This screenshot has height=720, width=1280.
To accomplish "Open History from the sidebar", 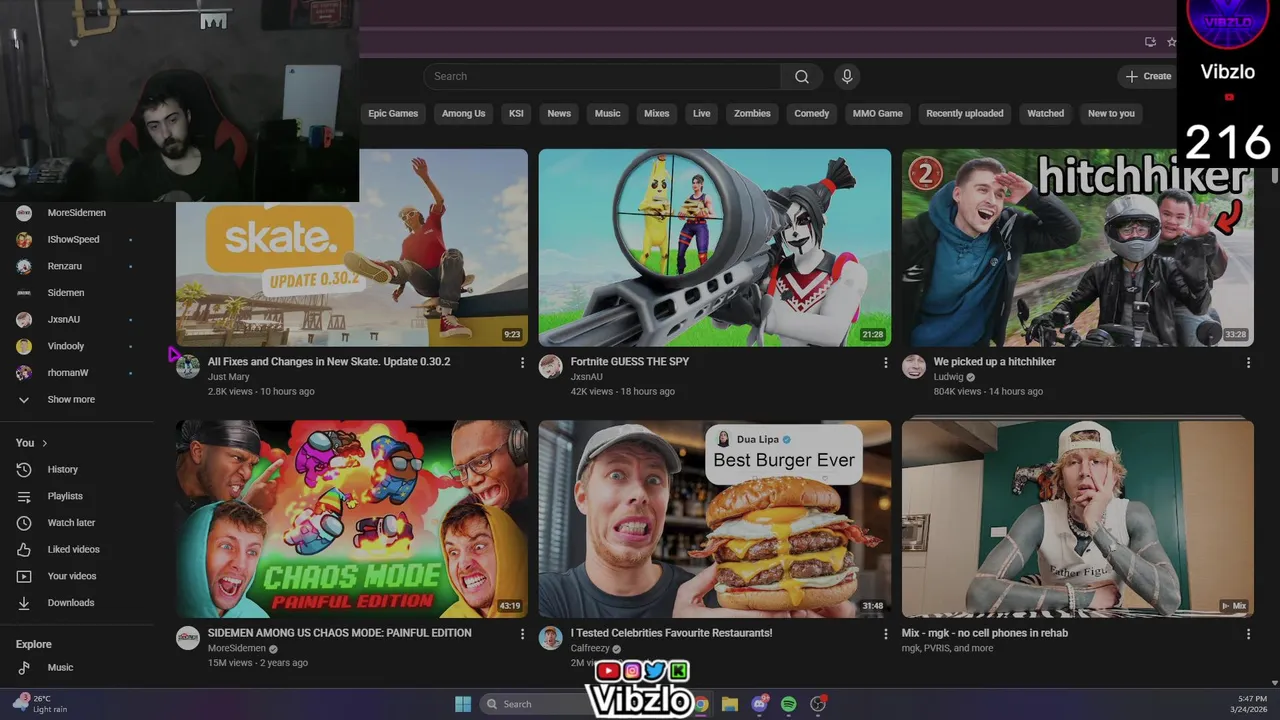I will pyautogui.click(x=62, y=469).
